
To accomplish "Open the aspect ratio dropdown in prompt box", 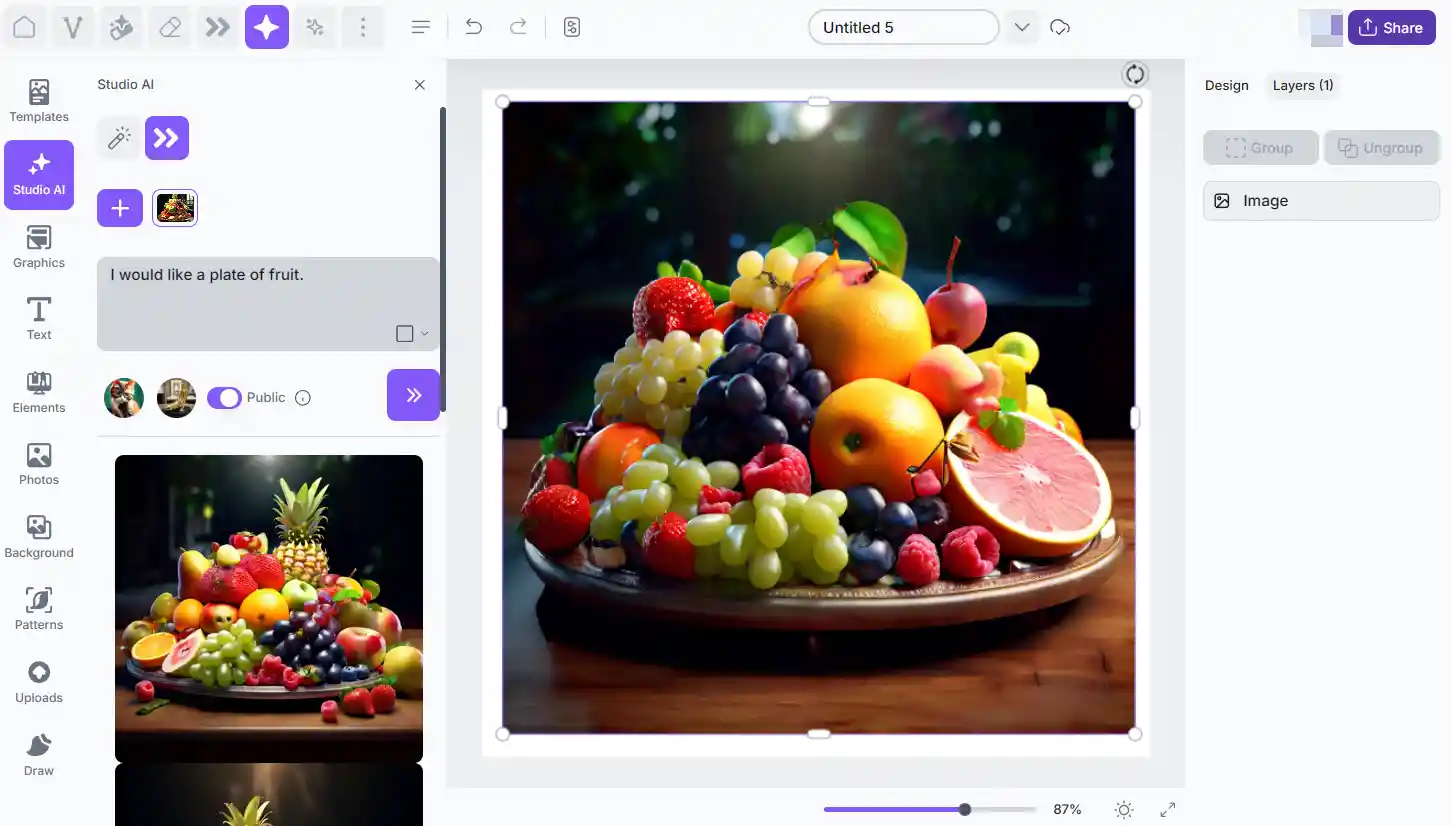I will tap(411, 334).
